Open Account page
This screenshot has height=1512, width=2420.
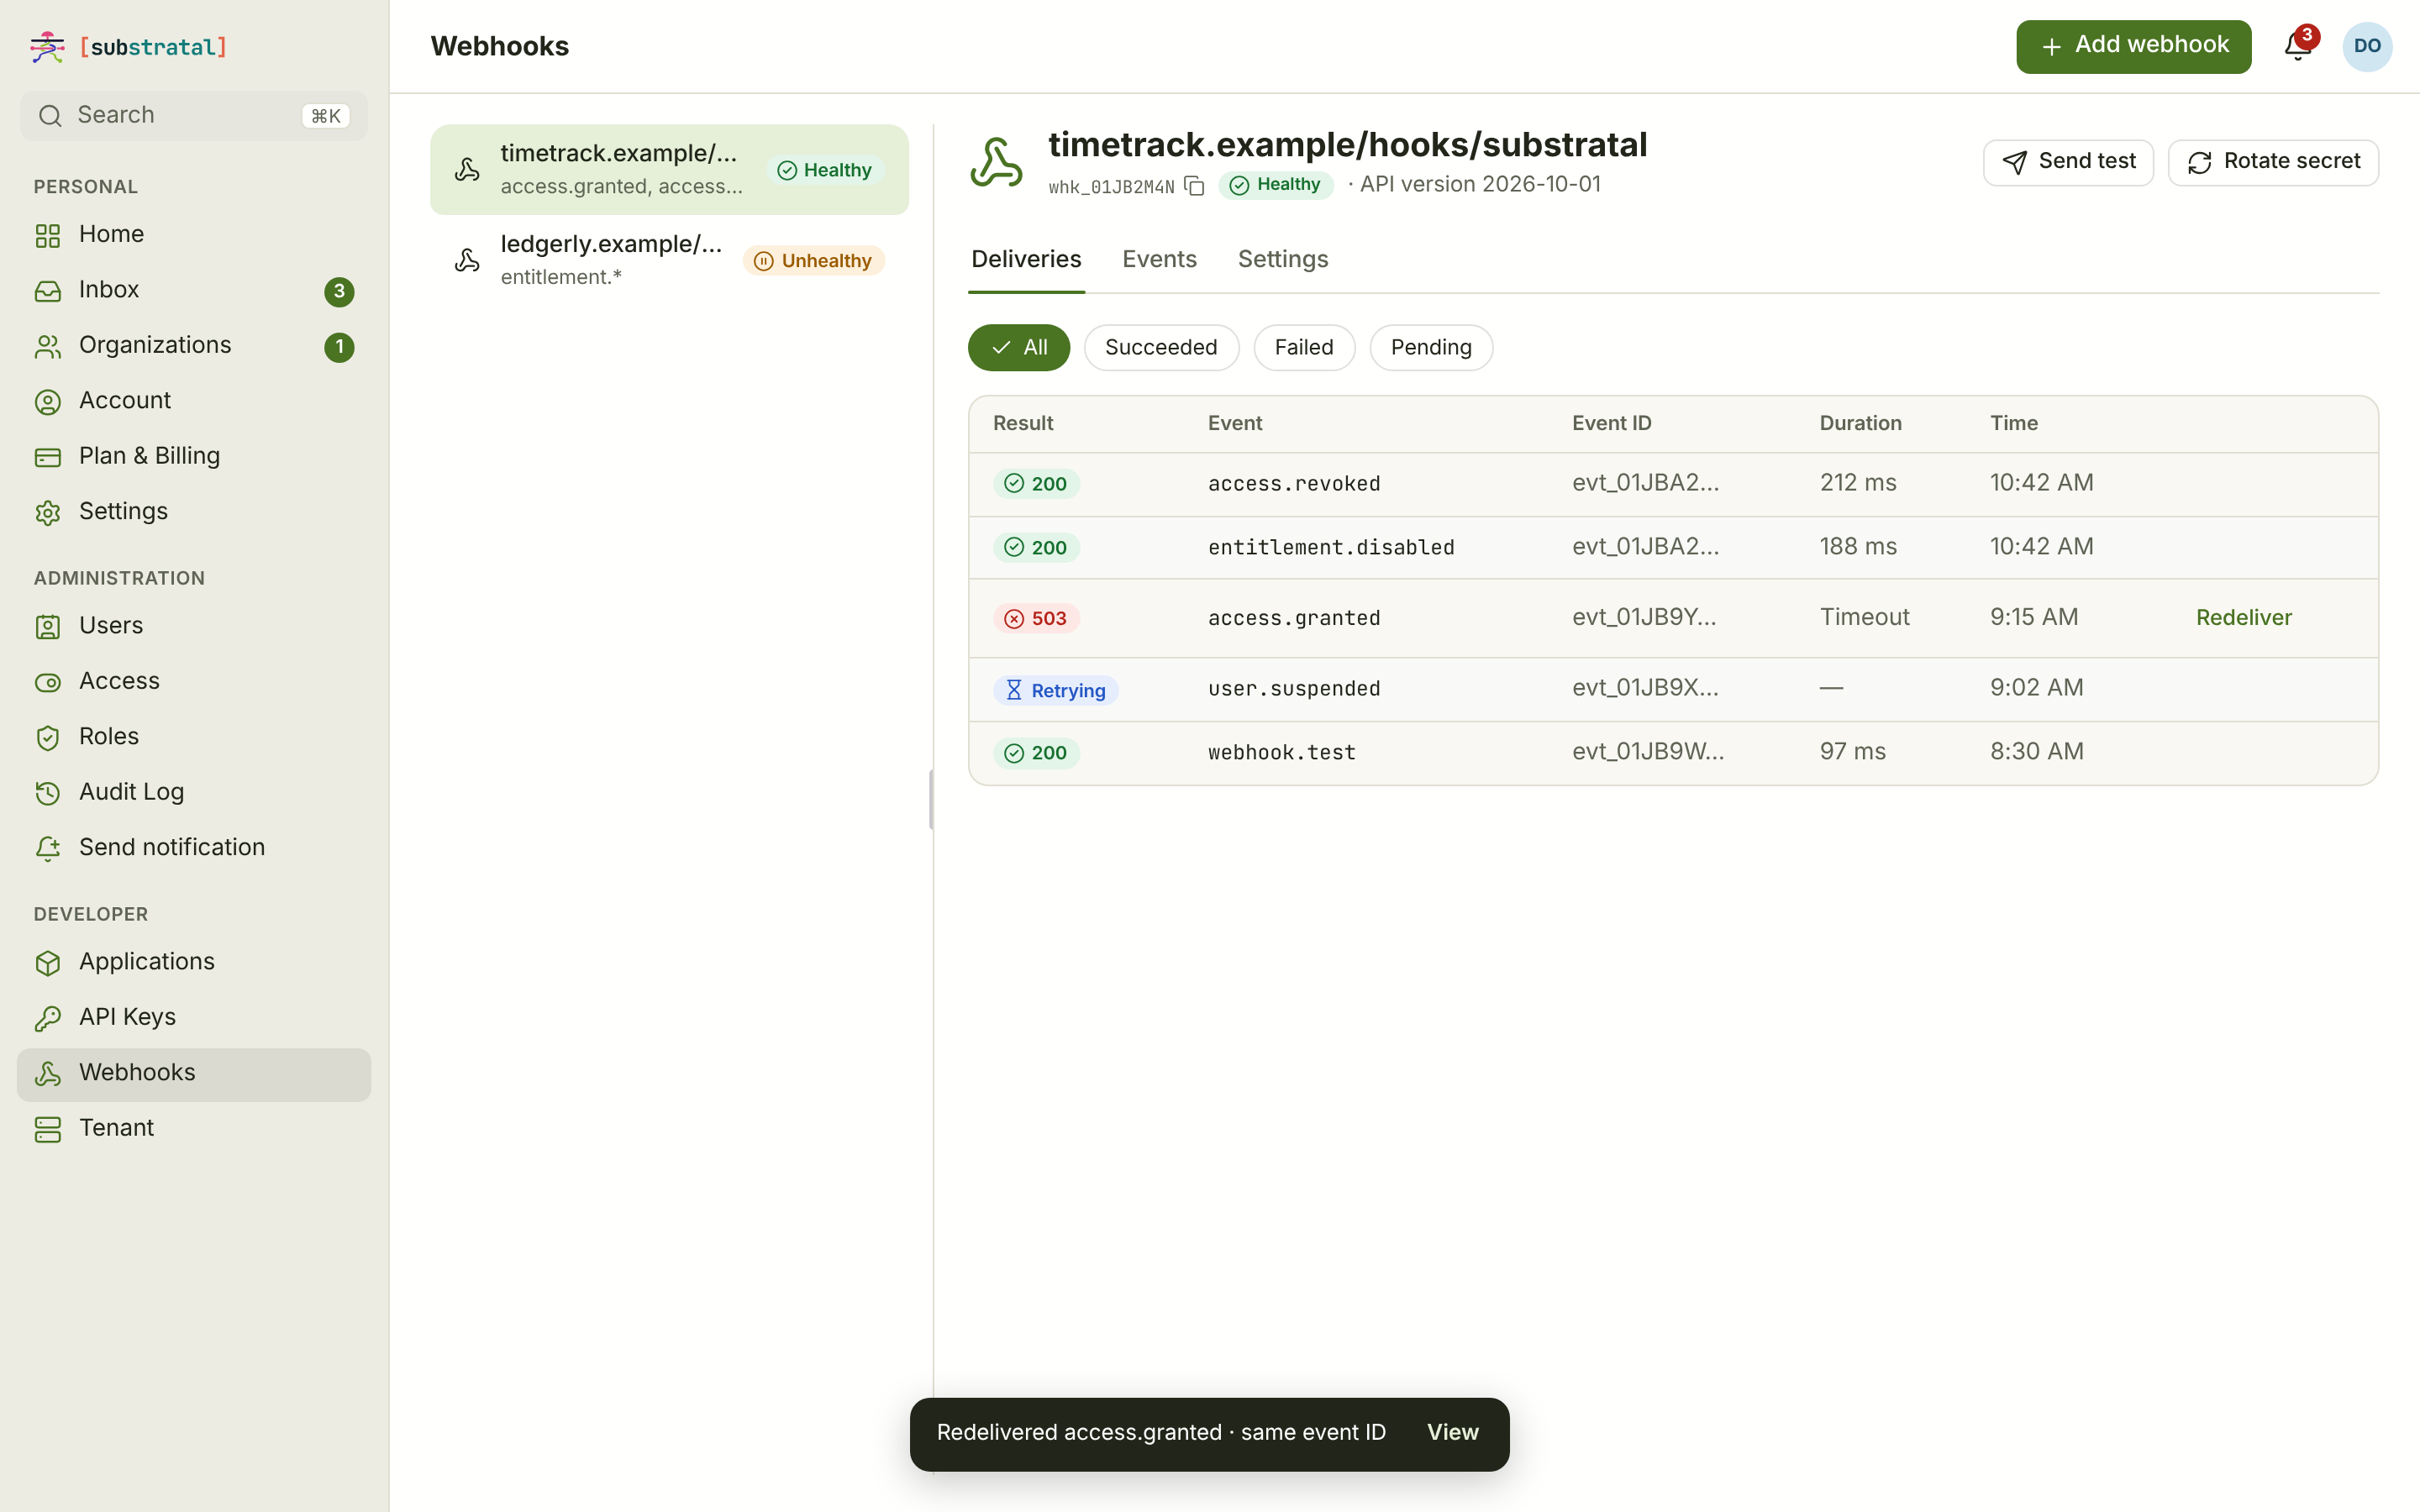tap(194, 401)
